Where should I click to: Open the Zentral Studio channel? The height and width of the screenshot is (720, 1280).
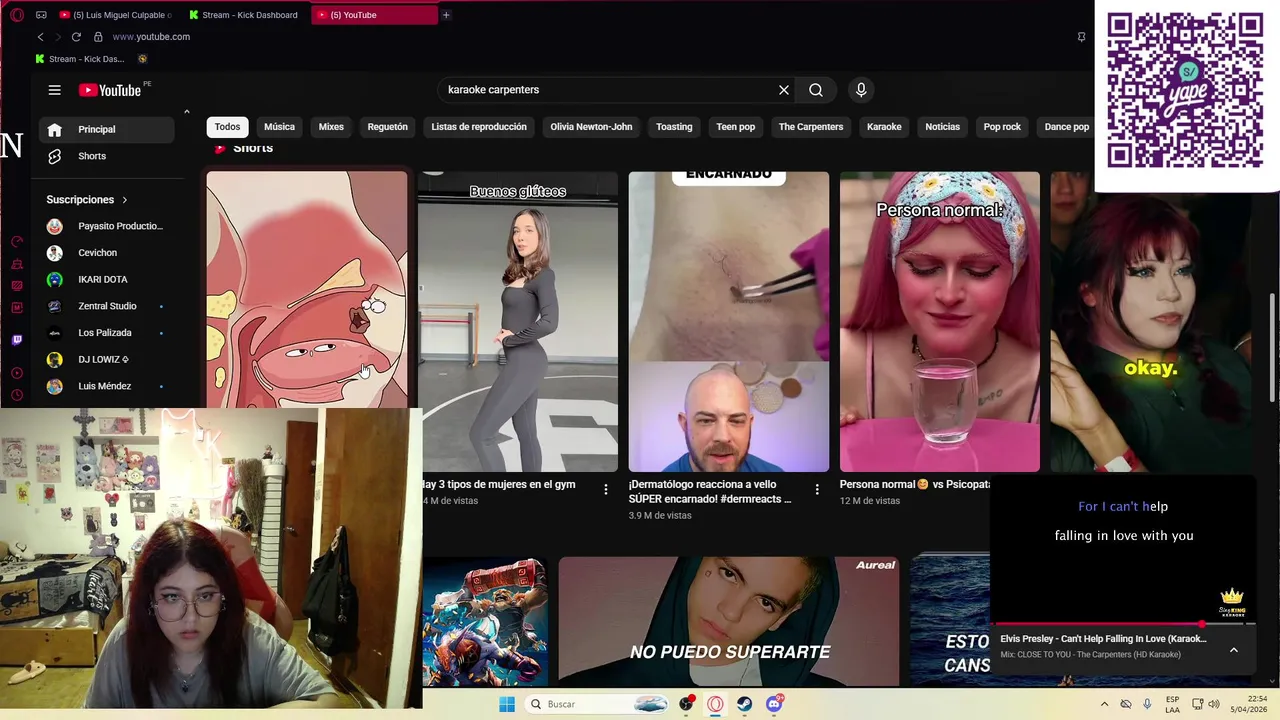(x=106, y=306)
